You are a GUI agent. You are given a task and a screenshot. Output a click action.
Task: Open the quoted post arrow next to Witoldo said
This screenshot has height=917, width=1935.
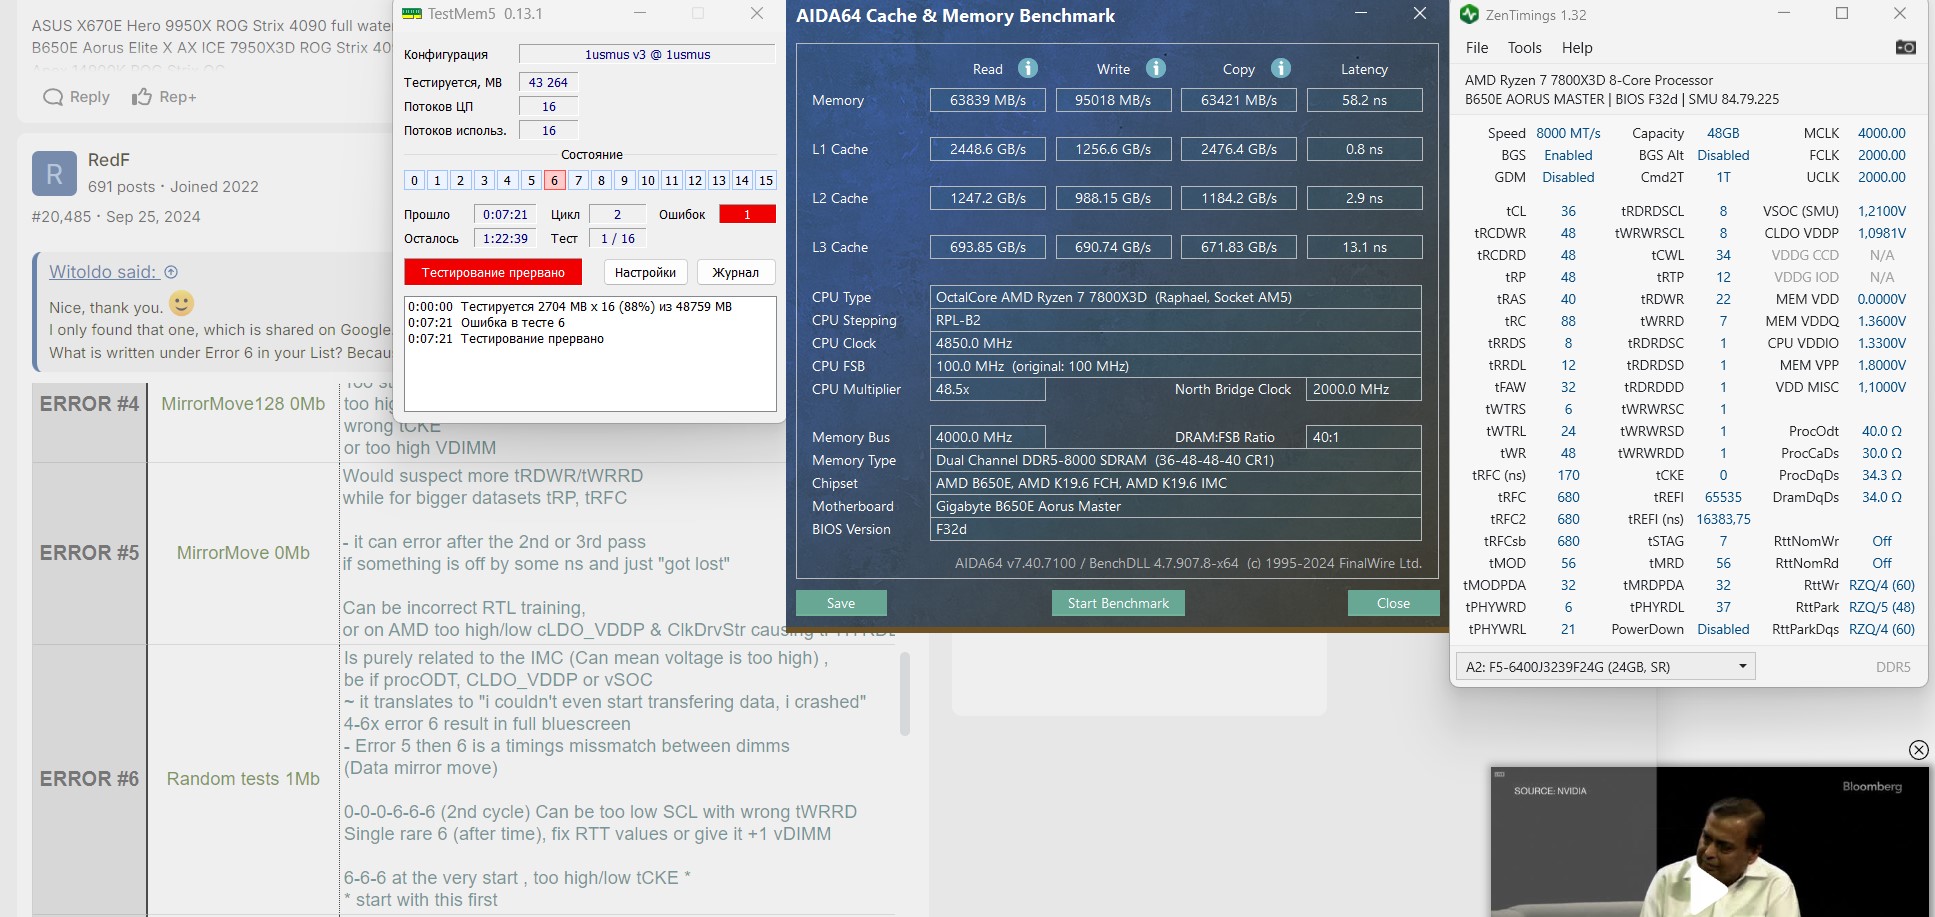click(x=171, y=272)
